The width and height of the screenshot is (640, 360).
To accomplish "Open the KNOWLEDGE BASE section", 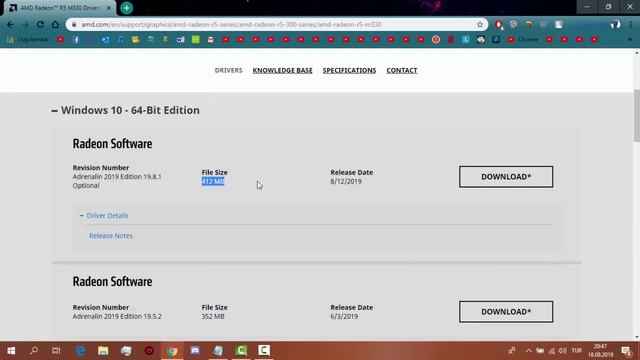I will tap(282, 70).
